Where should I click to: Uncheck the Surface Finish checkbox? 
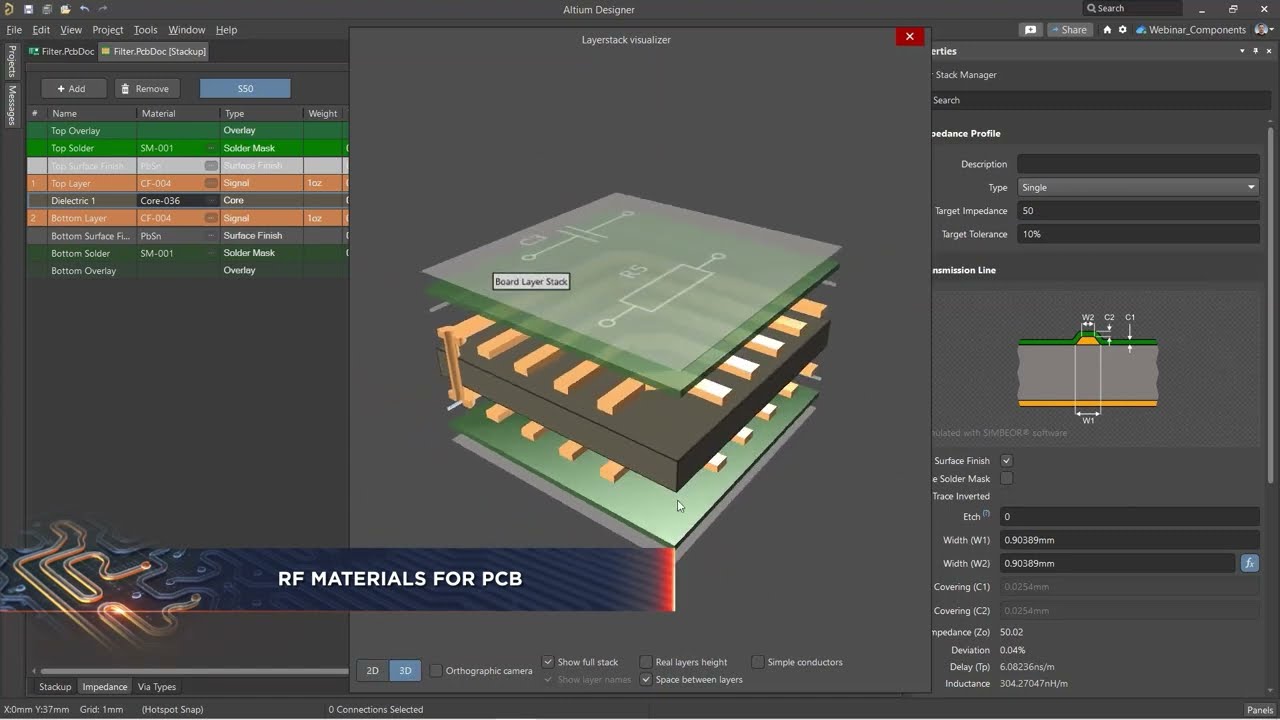coord(1007,461)
